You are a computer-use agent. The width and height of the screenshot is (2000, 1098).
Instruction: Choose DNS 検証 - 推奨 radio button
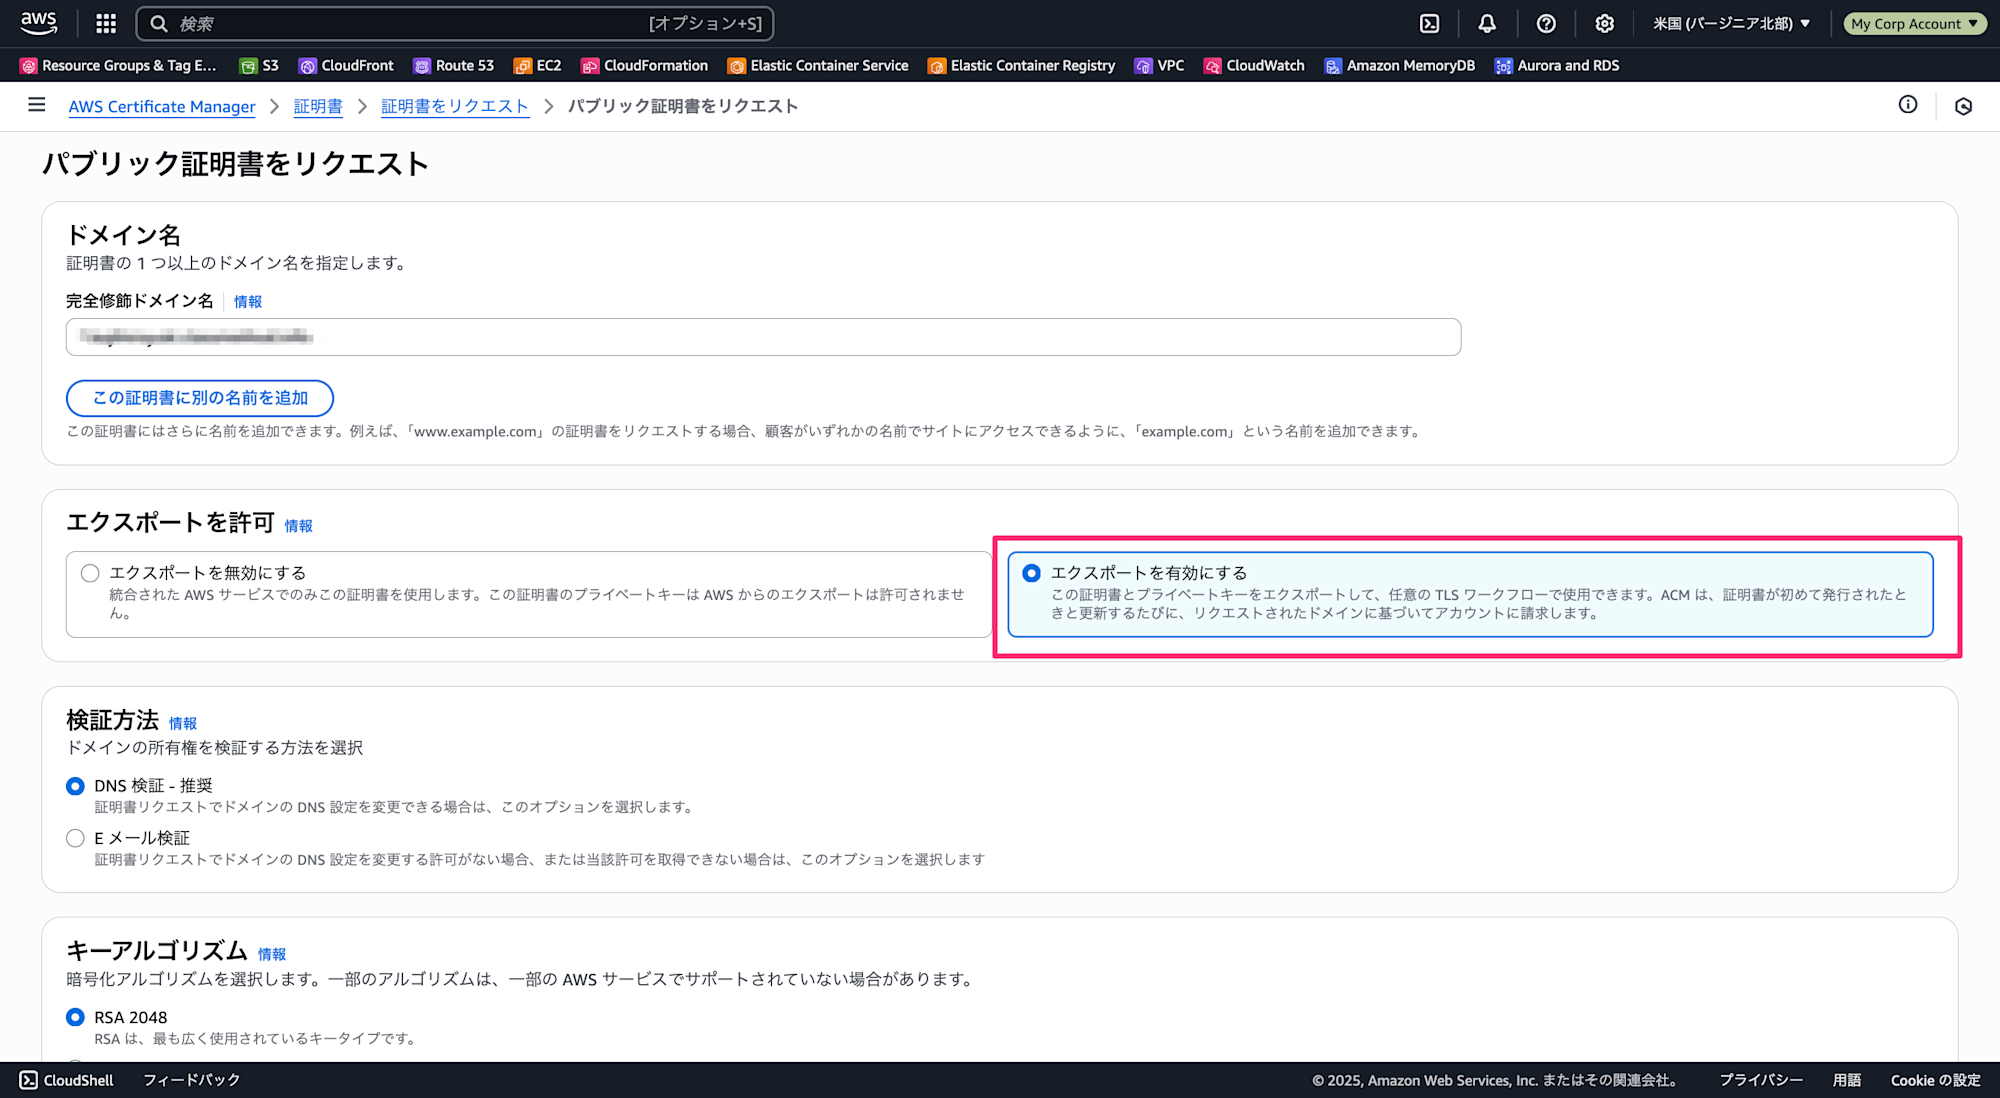(75, 786)
